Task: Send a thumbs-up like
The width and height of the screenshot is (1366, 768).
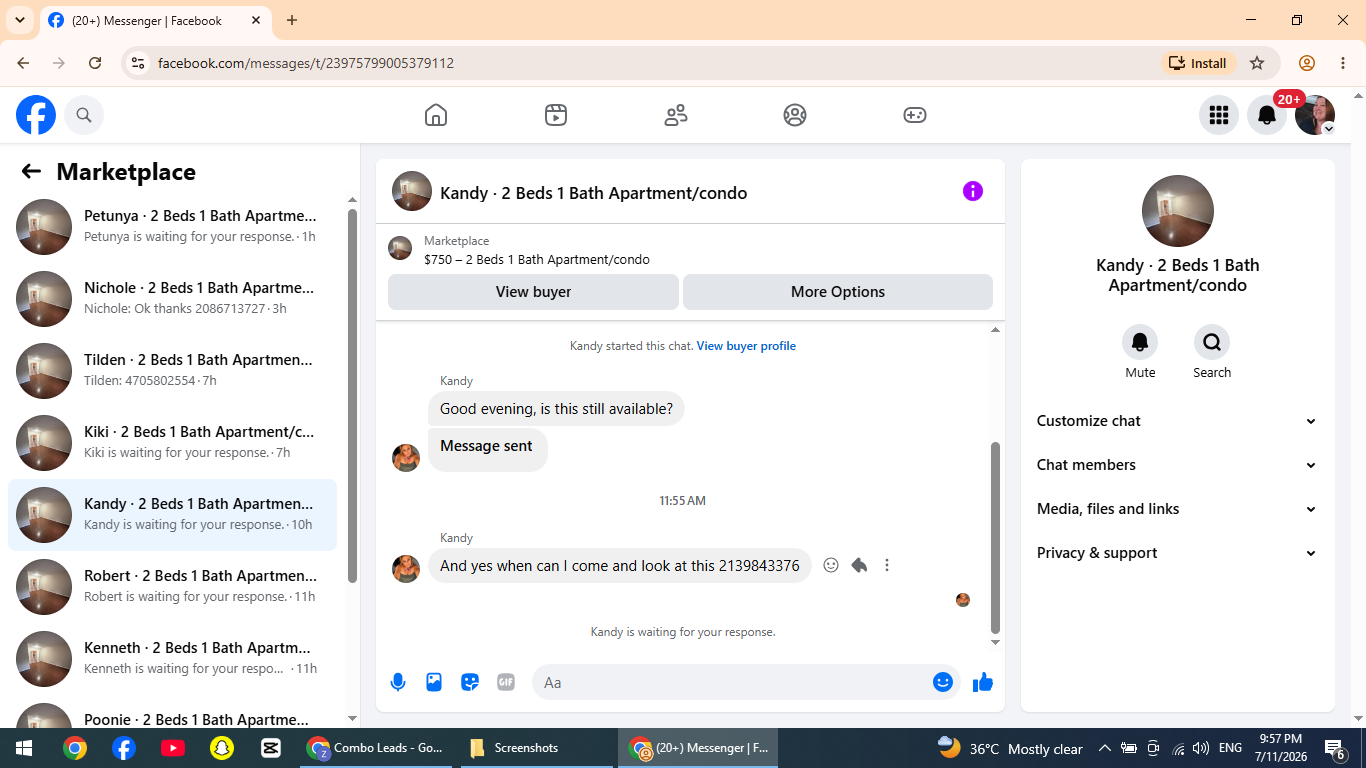Action: [983, 682]
